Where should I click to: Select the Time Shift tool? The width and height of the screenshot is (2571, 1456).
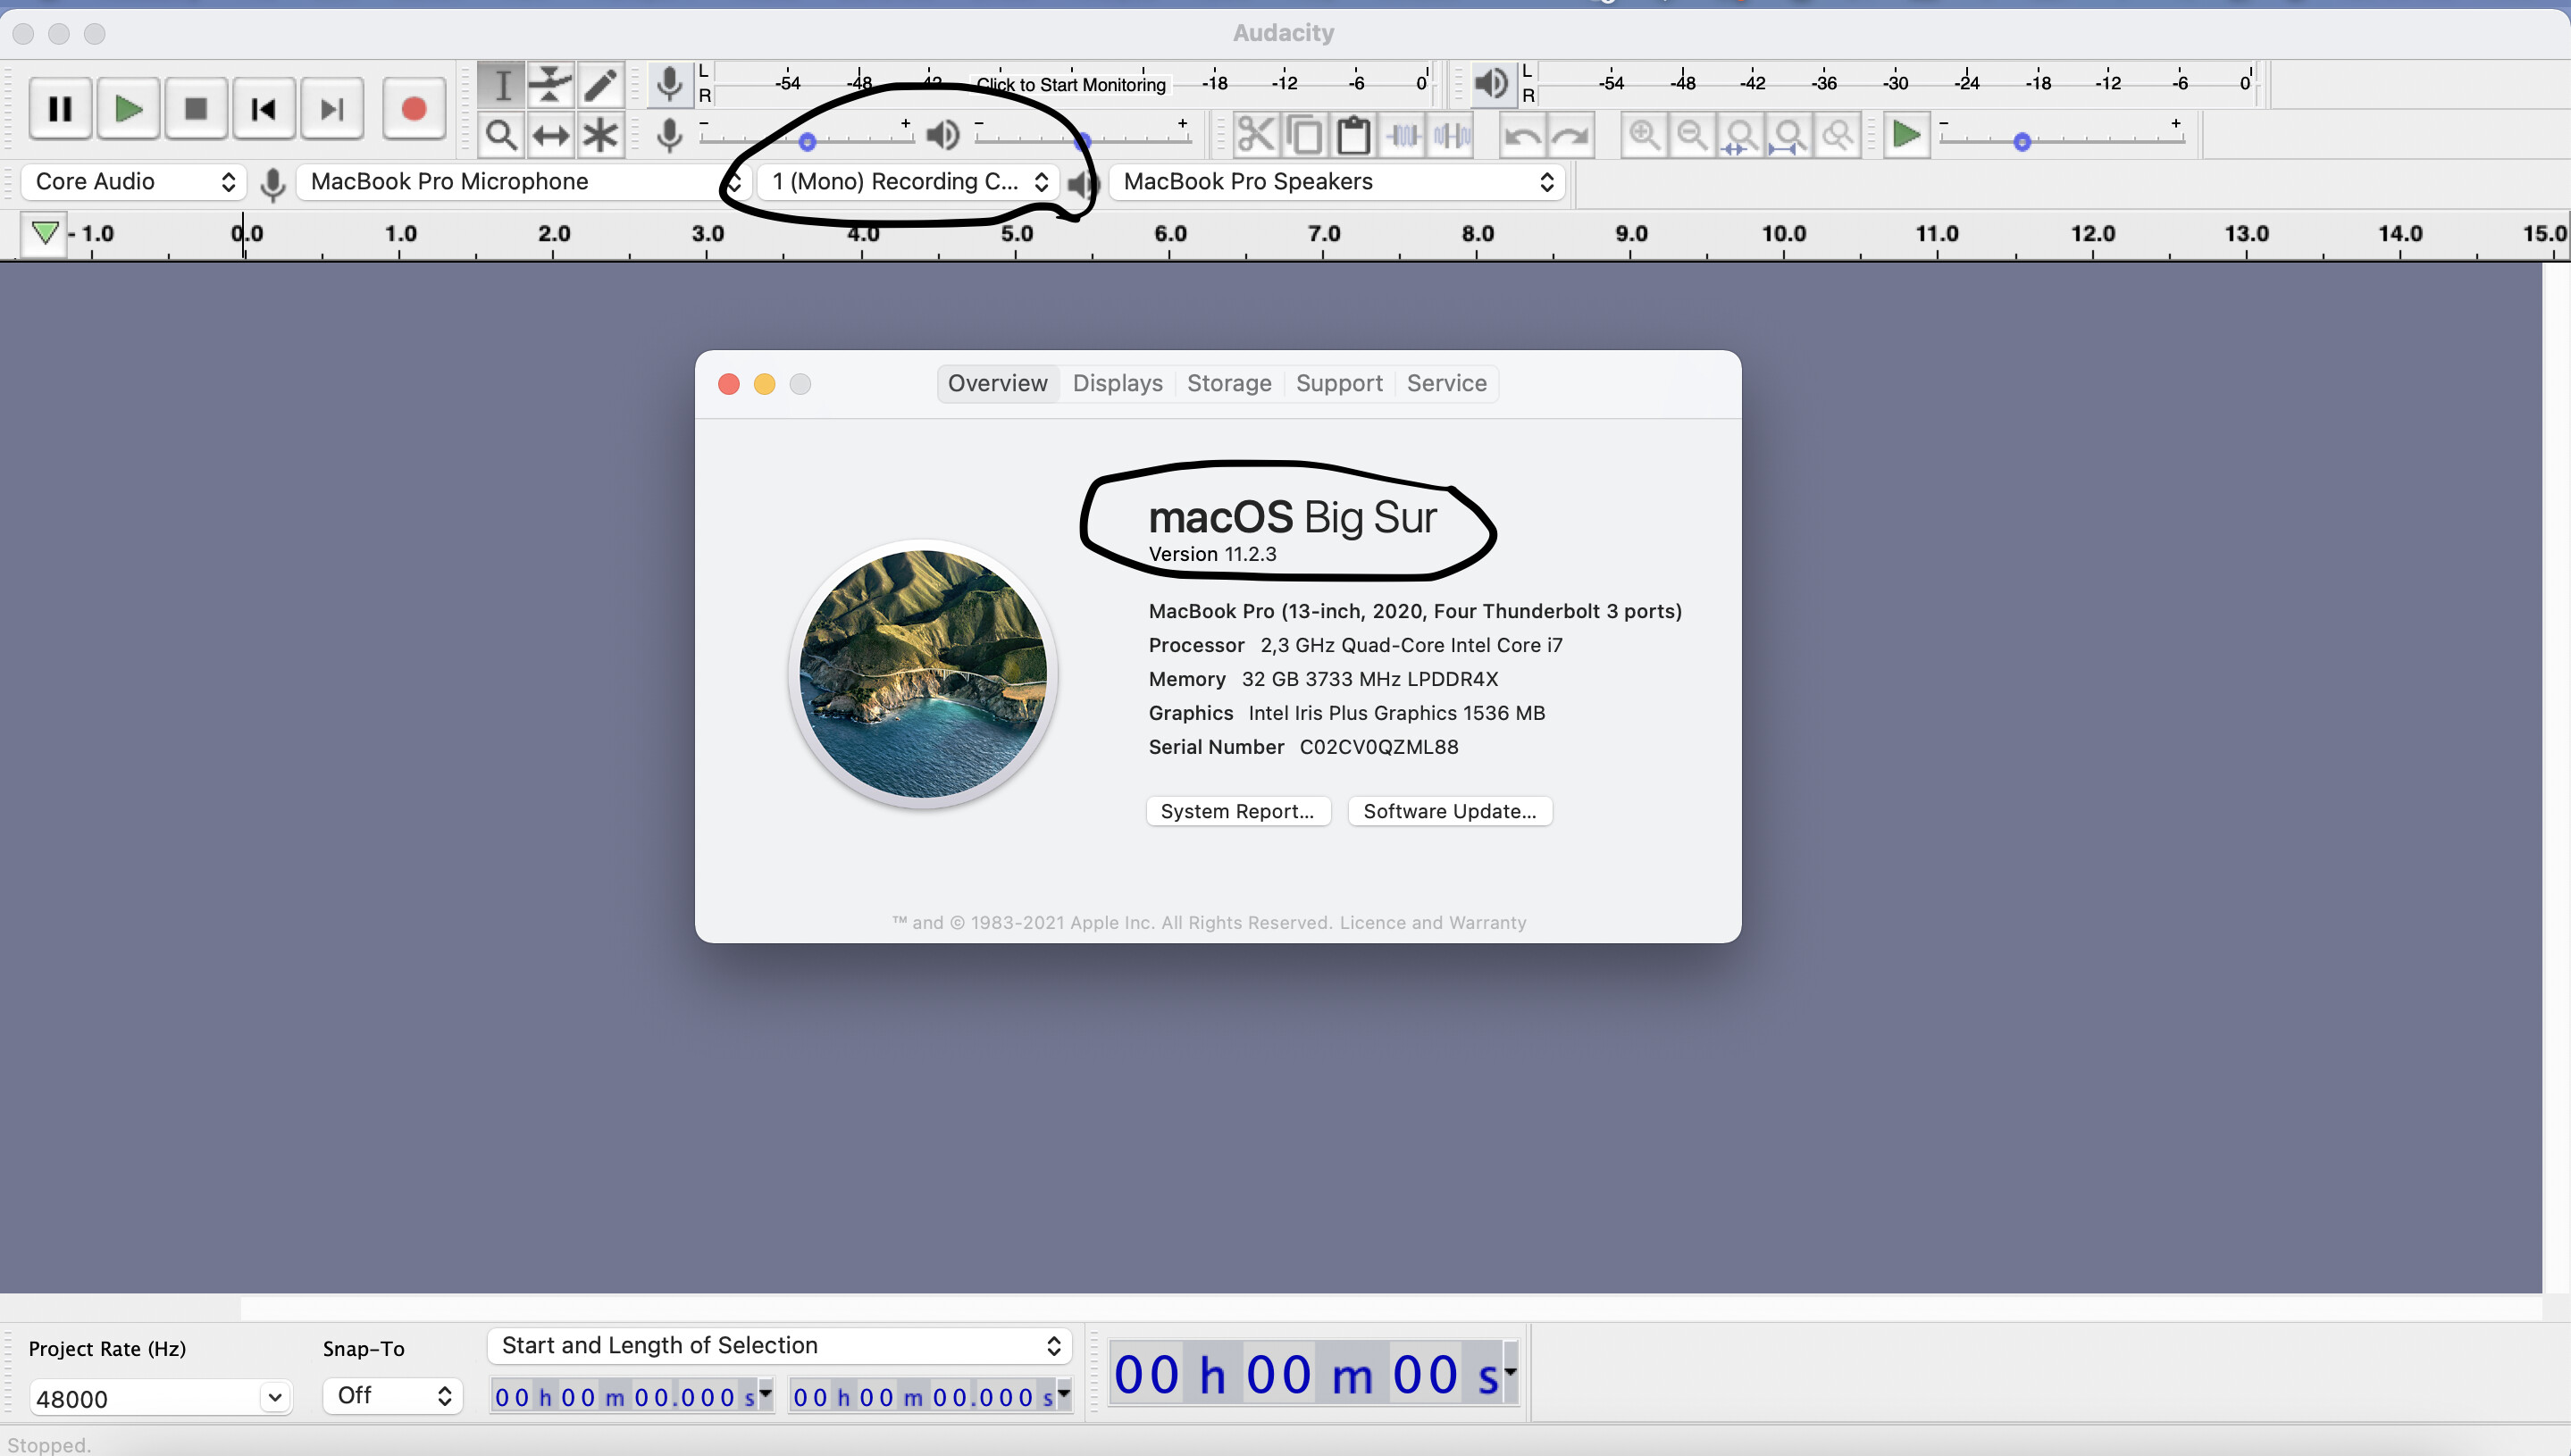[550, 135]
